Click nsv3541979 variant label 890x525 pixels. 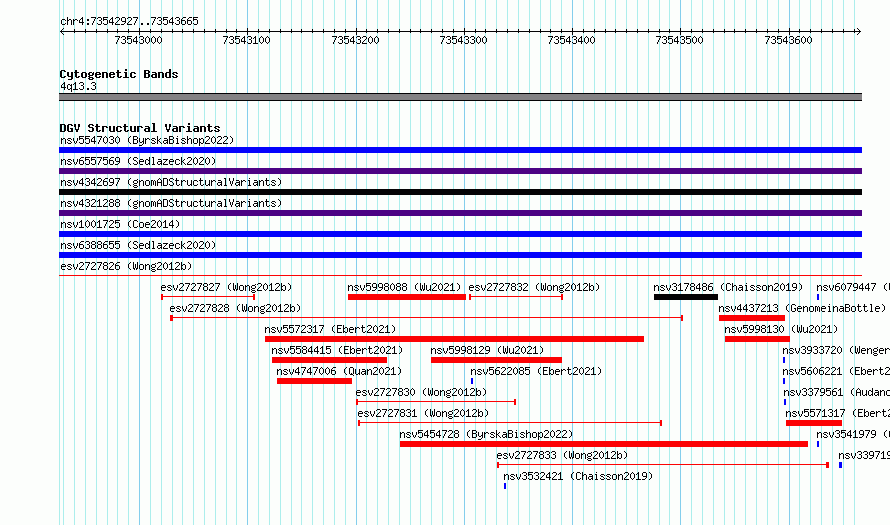coord(853,434)
